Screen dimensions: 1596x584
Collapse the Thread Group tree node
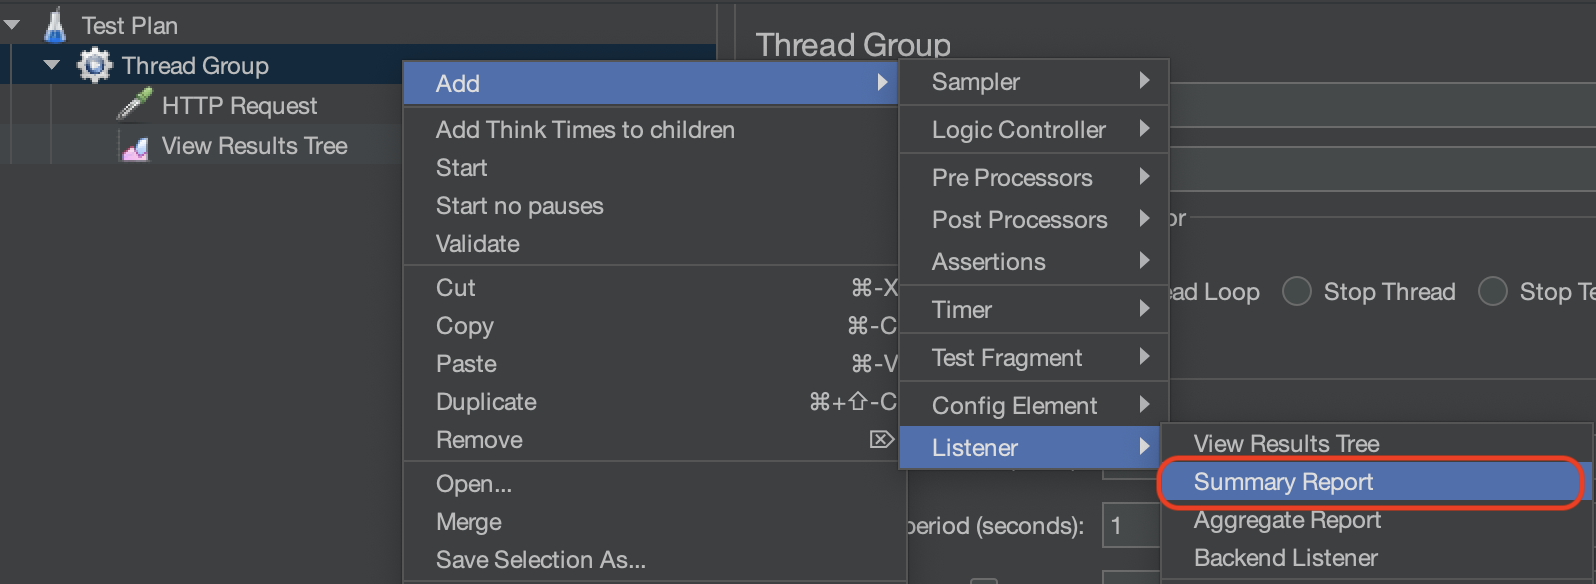coord(52,66)
